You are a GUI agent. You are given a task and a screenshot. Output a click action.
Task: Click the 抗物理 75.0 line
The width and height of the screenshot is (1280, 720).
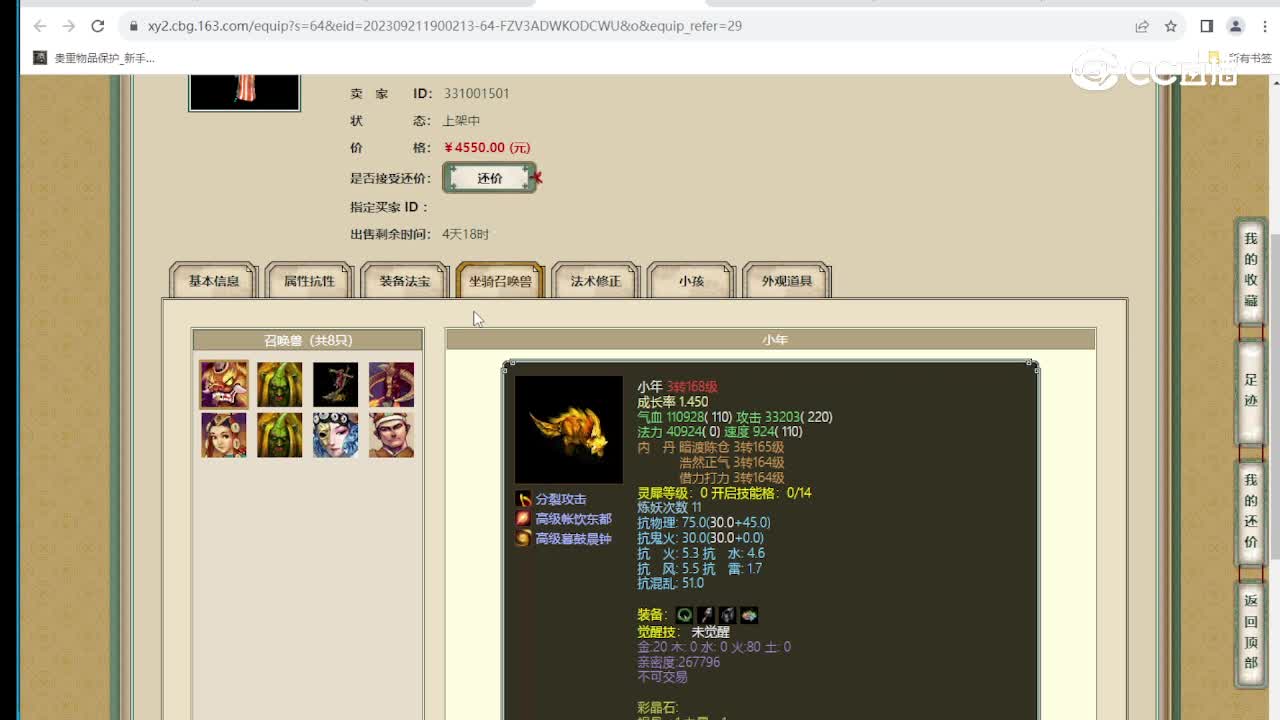click(x=704, y=522)
